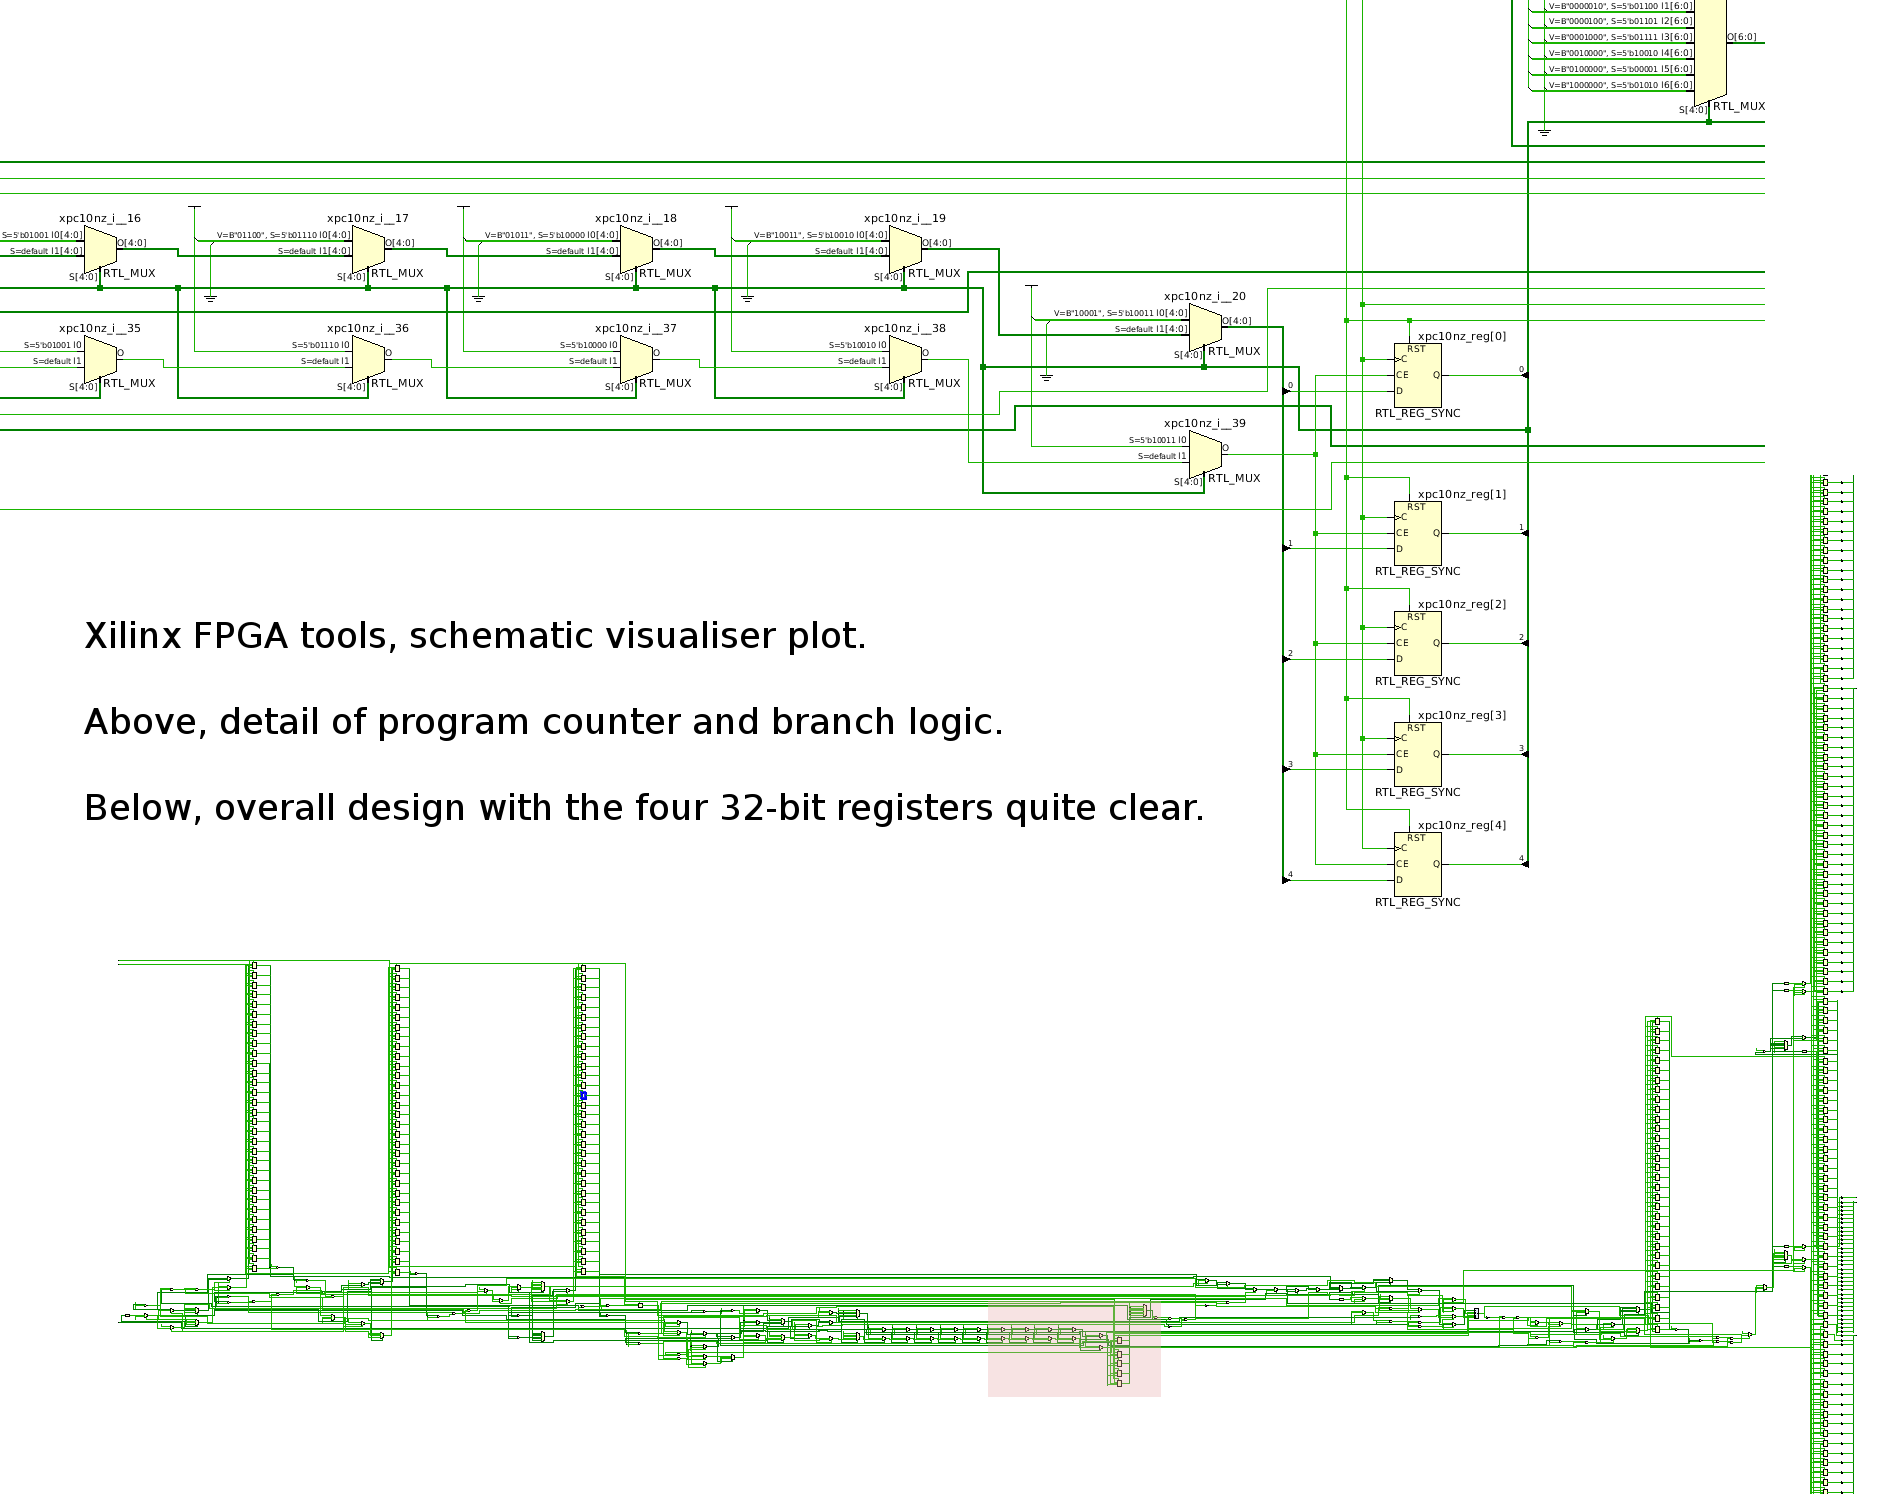Click the xpc10nz_reg[1] RTL_REG_SYNC block
The image size is (1881, 1494).
(1417, 533)
